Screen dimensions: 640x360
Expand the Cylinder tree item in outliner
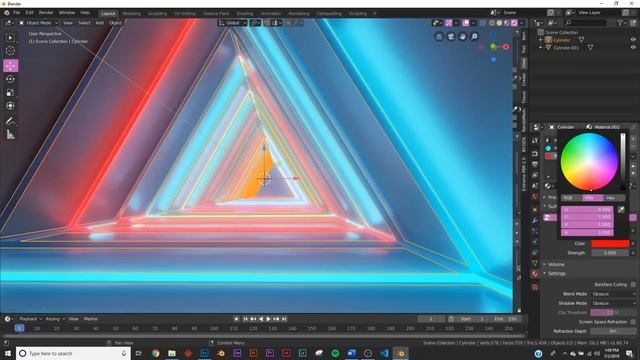541,40
